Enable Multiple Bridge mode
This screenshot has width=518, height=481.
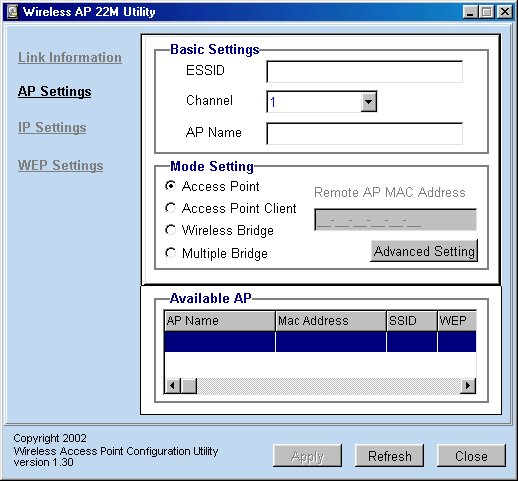point(170,253)
